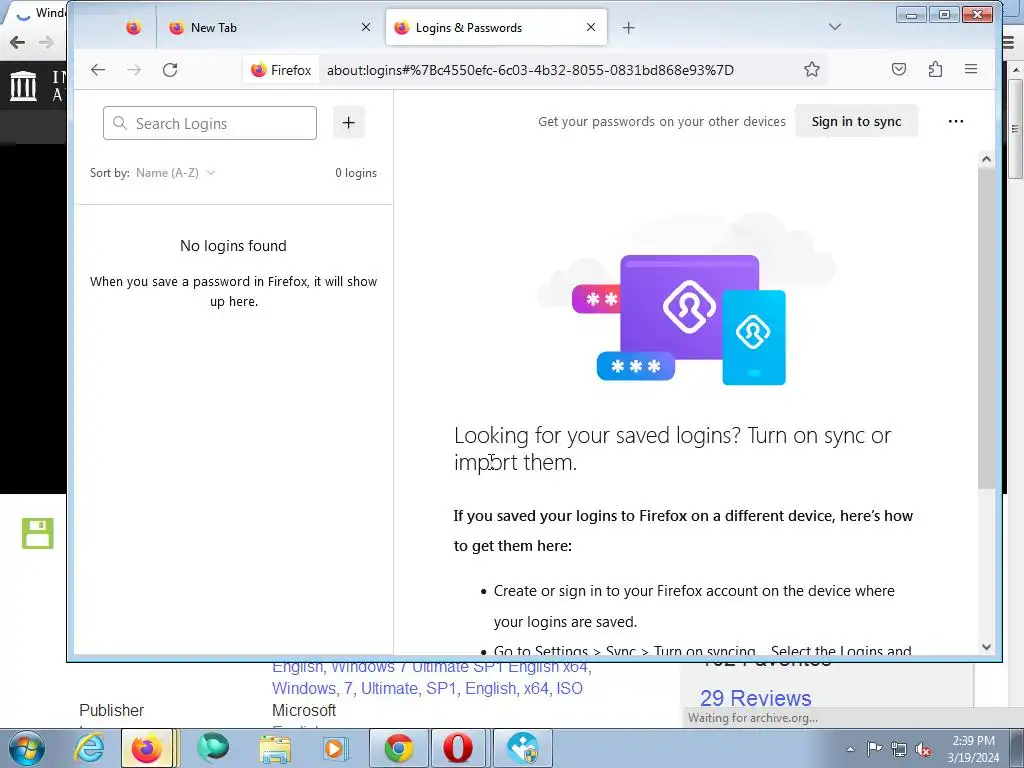Open the Firefox hamburger menu
The height and width of the screenshot is (768, 1024).
coord(971,69)
